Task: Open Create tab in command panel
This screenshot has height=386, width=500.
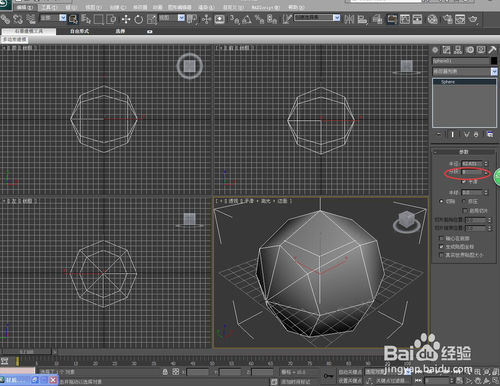Action: coord(435,50)
